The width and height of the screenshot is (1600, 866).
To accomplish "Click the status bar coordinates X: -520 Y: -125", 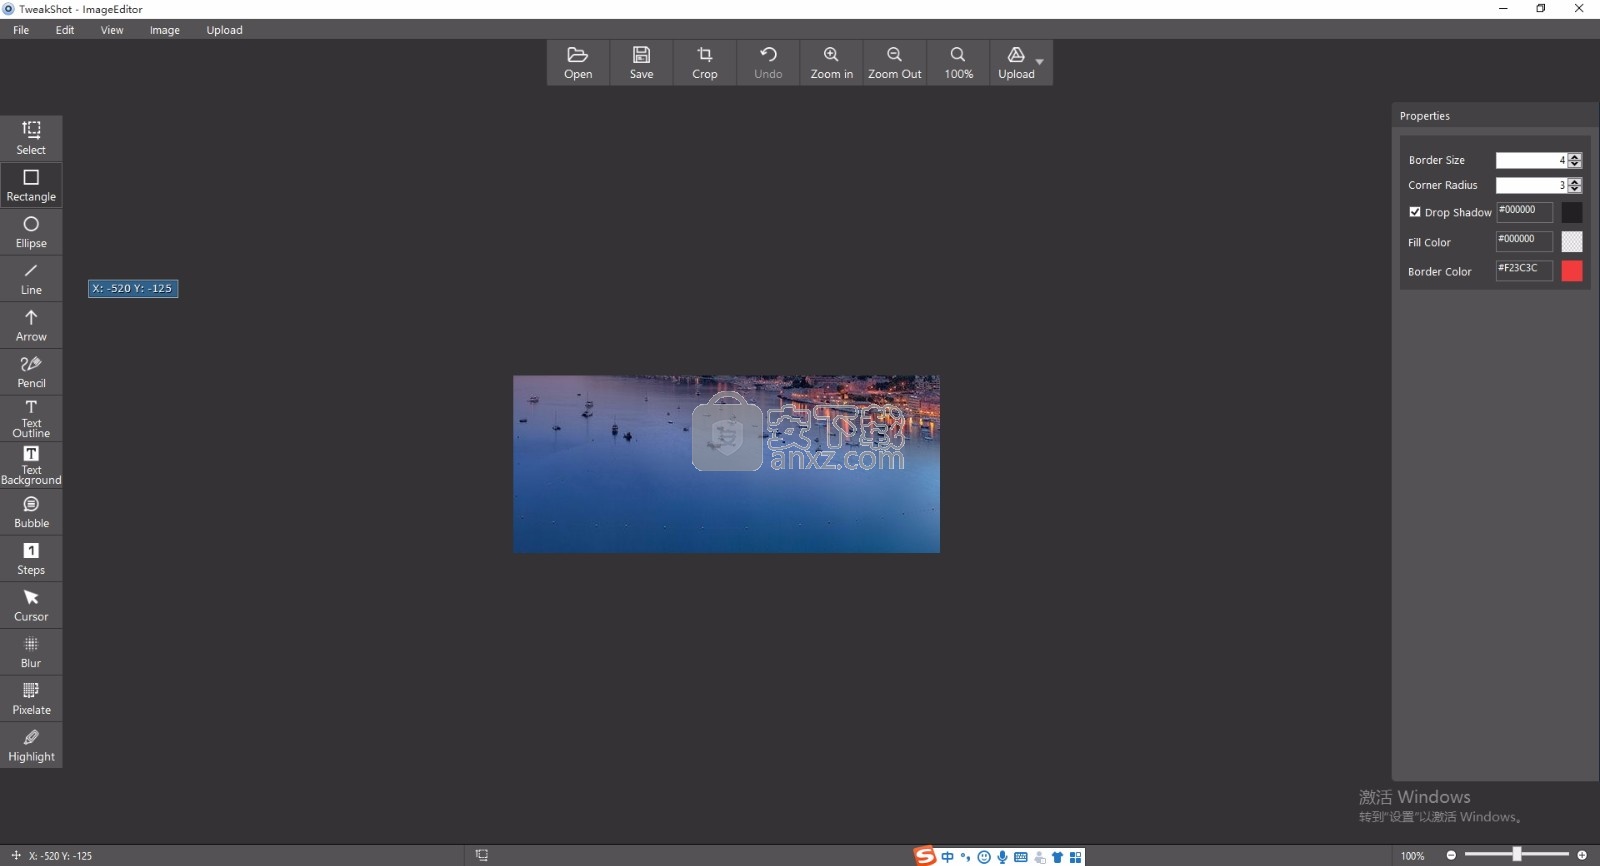I will point(60,856).
